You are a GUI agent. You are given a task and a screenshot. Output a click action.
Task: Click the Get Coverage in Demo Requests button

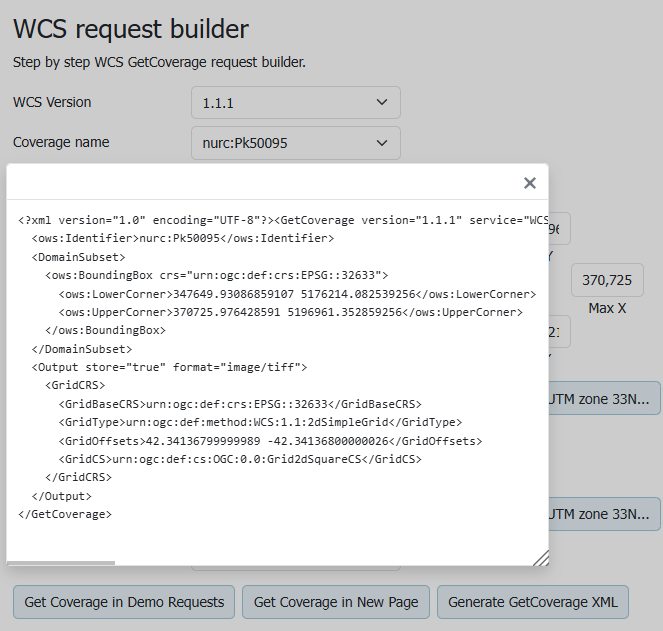pos(124,602)
